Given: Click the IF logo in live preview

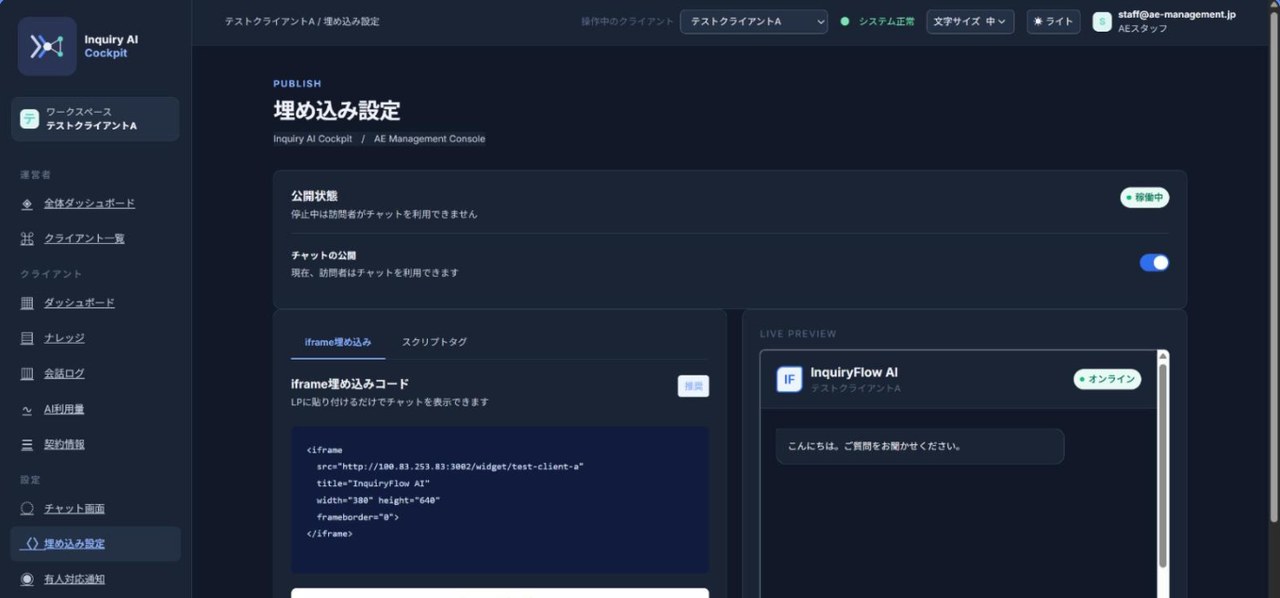Looking at the screenshot, I should (x=789, y=379).
